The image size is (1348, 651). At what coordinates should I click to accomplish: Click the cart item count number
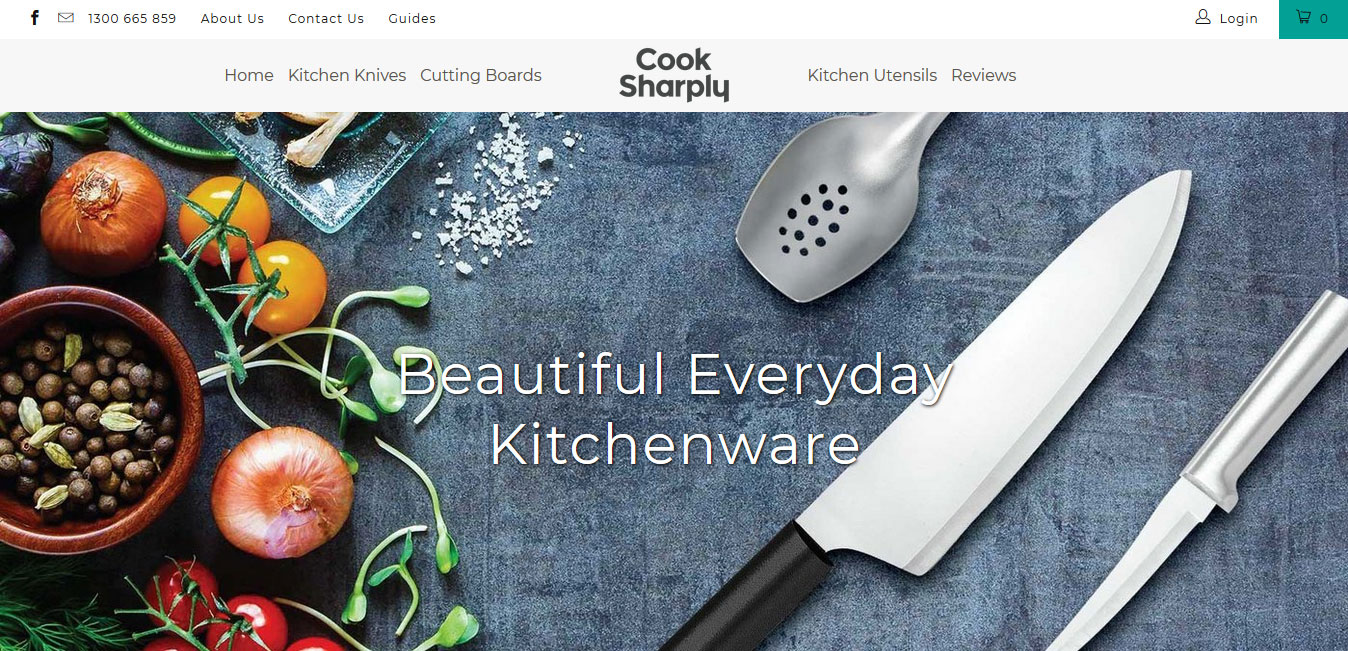pyautogui.click(x=1324, y=18)
